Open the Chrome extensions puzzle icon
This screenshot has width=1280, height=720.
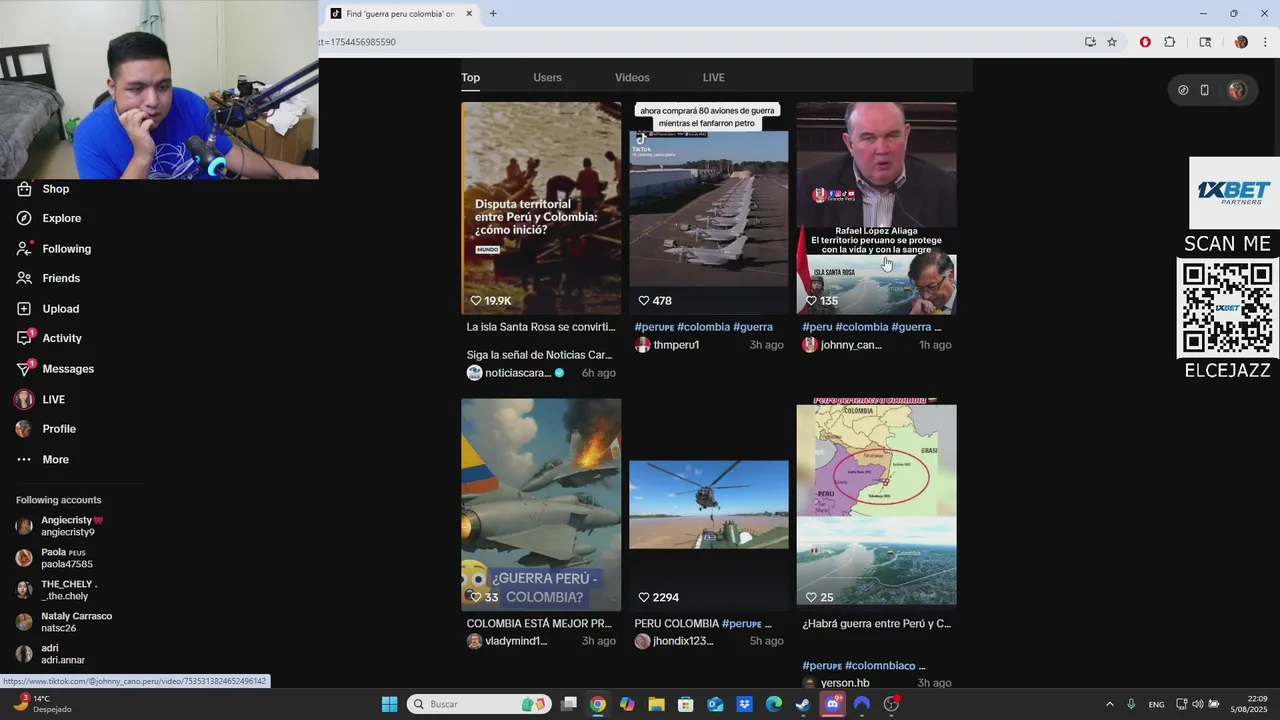[1170, 42]
